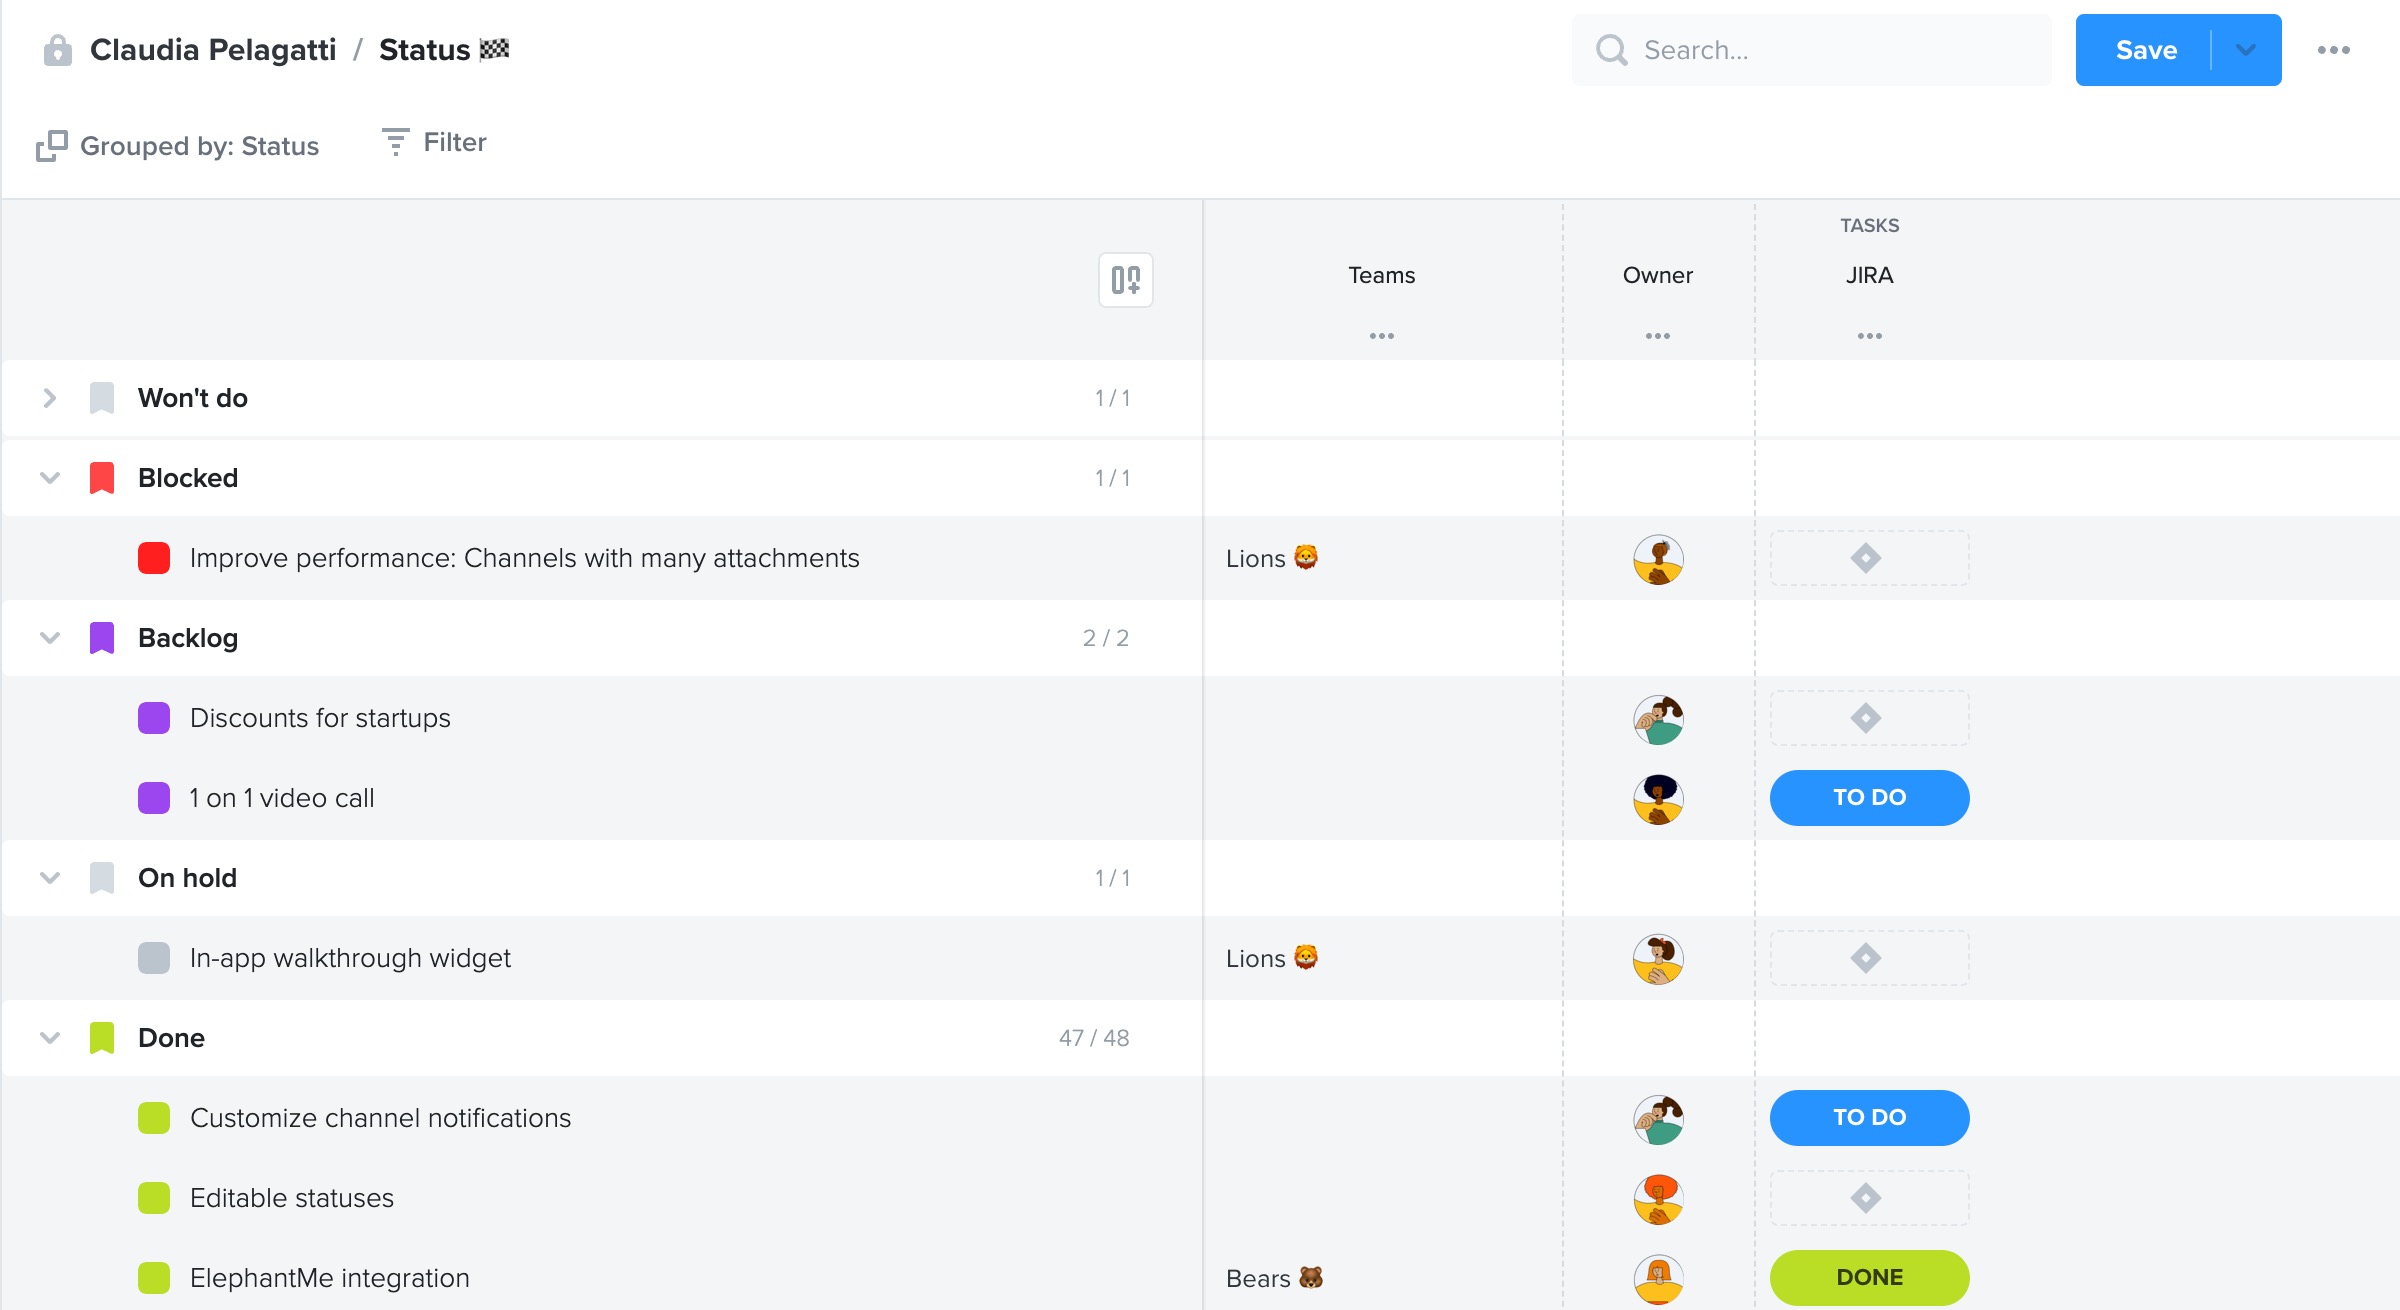Click the Done group green bookmark icon
2400x1310 pixels.
click(x=102, y=1038)
